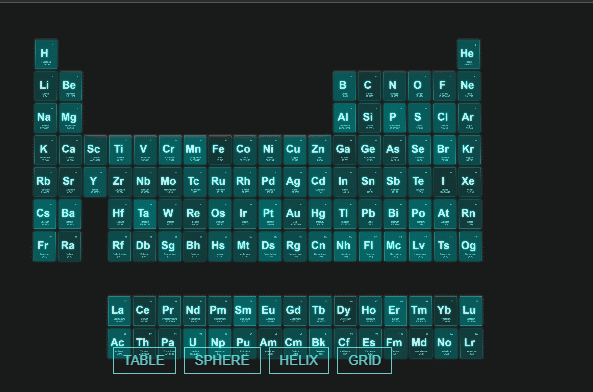
Task: Click the Magnesium (Mg) element tile
Action: pyautogui.click(x=70, y=118)
